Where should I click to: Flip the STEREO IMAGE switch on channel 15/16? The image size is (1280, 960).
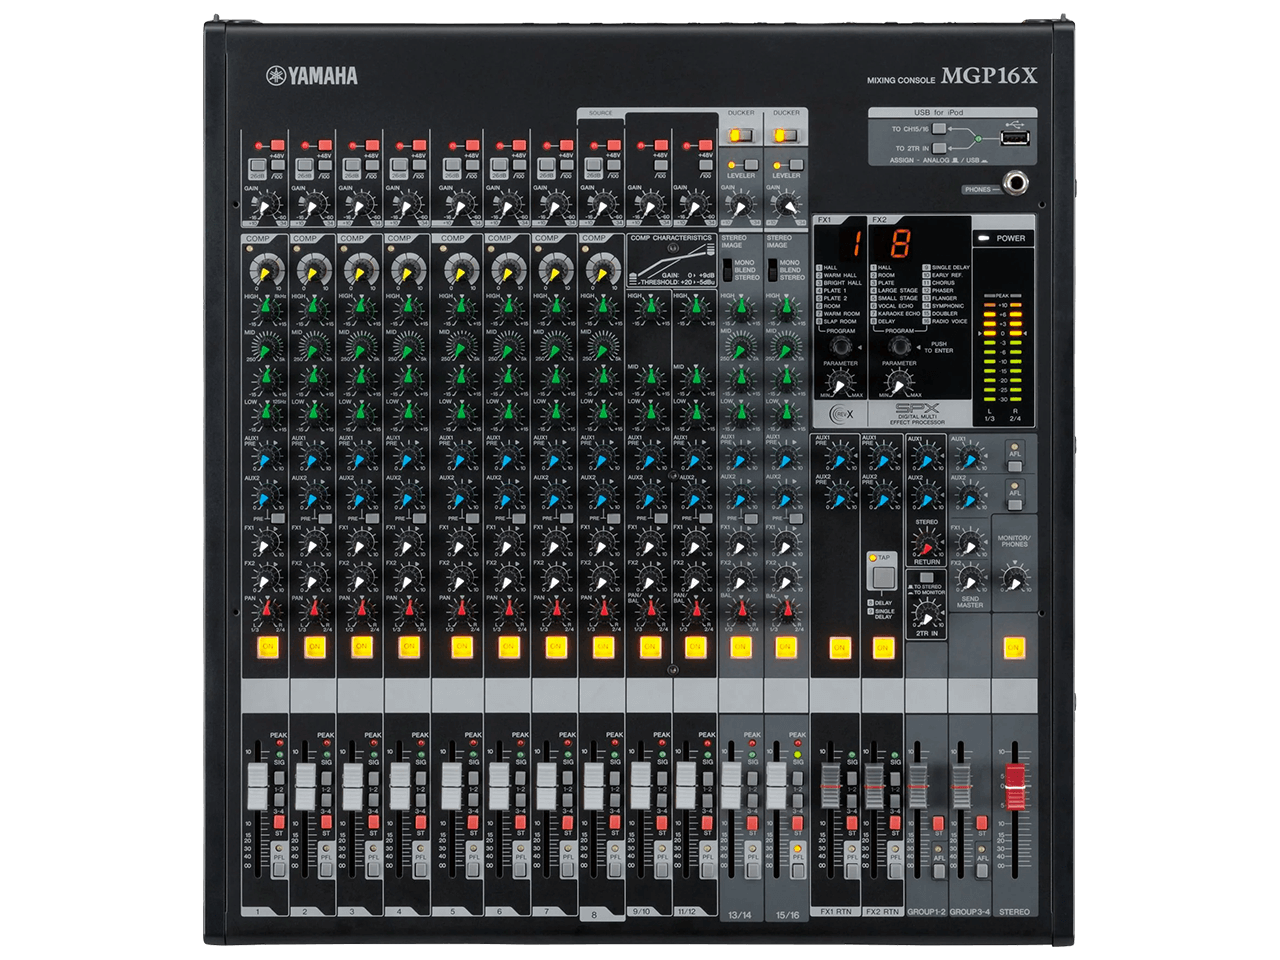point(773,270)
